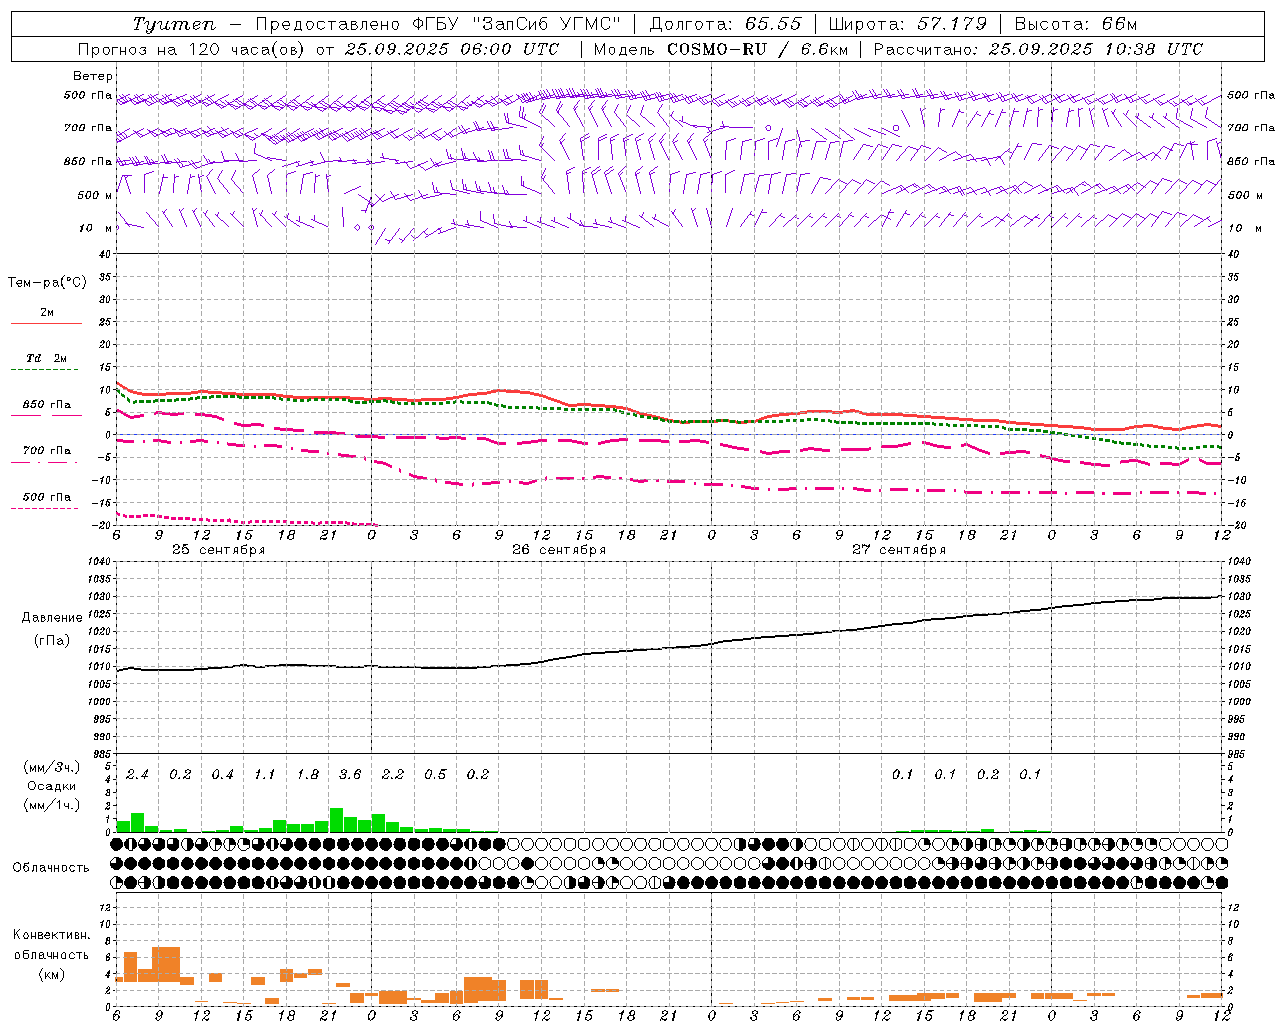This screenshot has height=1024, width=1280.
Task: Click the "2.2" precipitation value
Action: click(393, 775)
